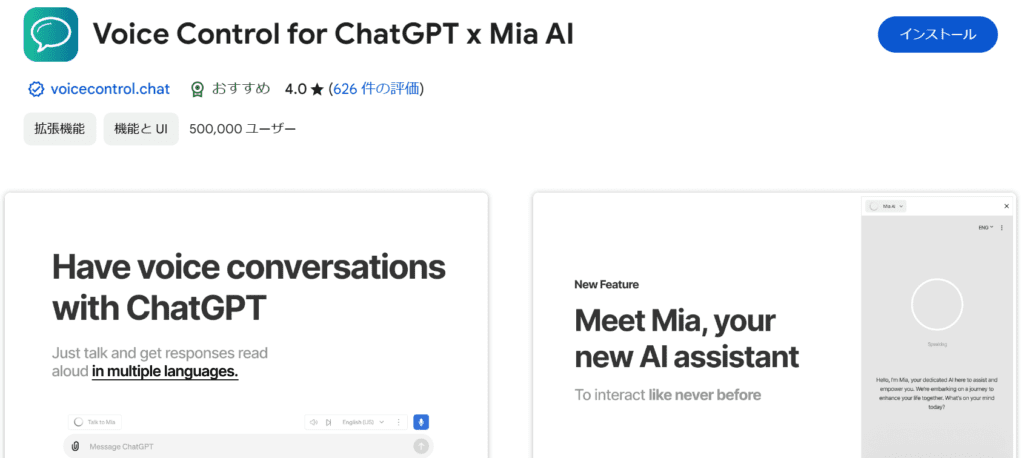Open the three-dot menu beside English (US)

[399, 423]
